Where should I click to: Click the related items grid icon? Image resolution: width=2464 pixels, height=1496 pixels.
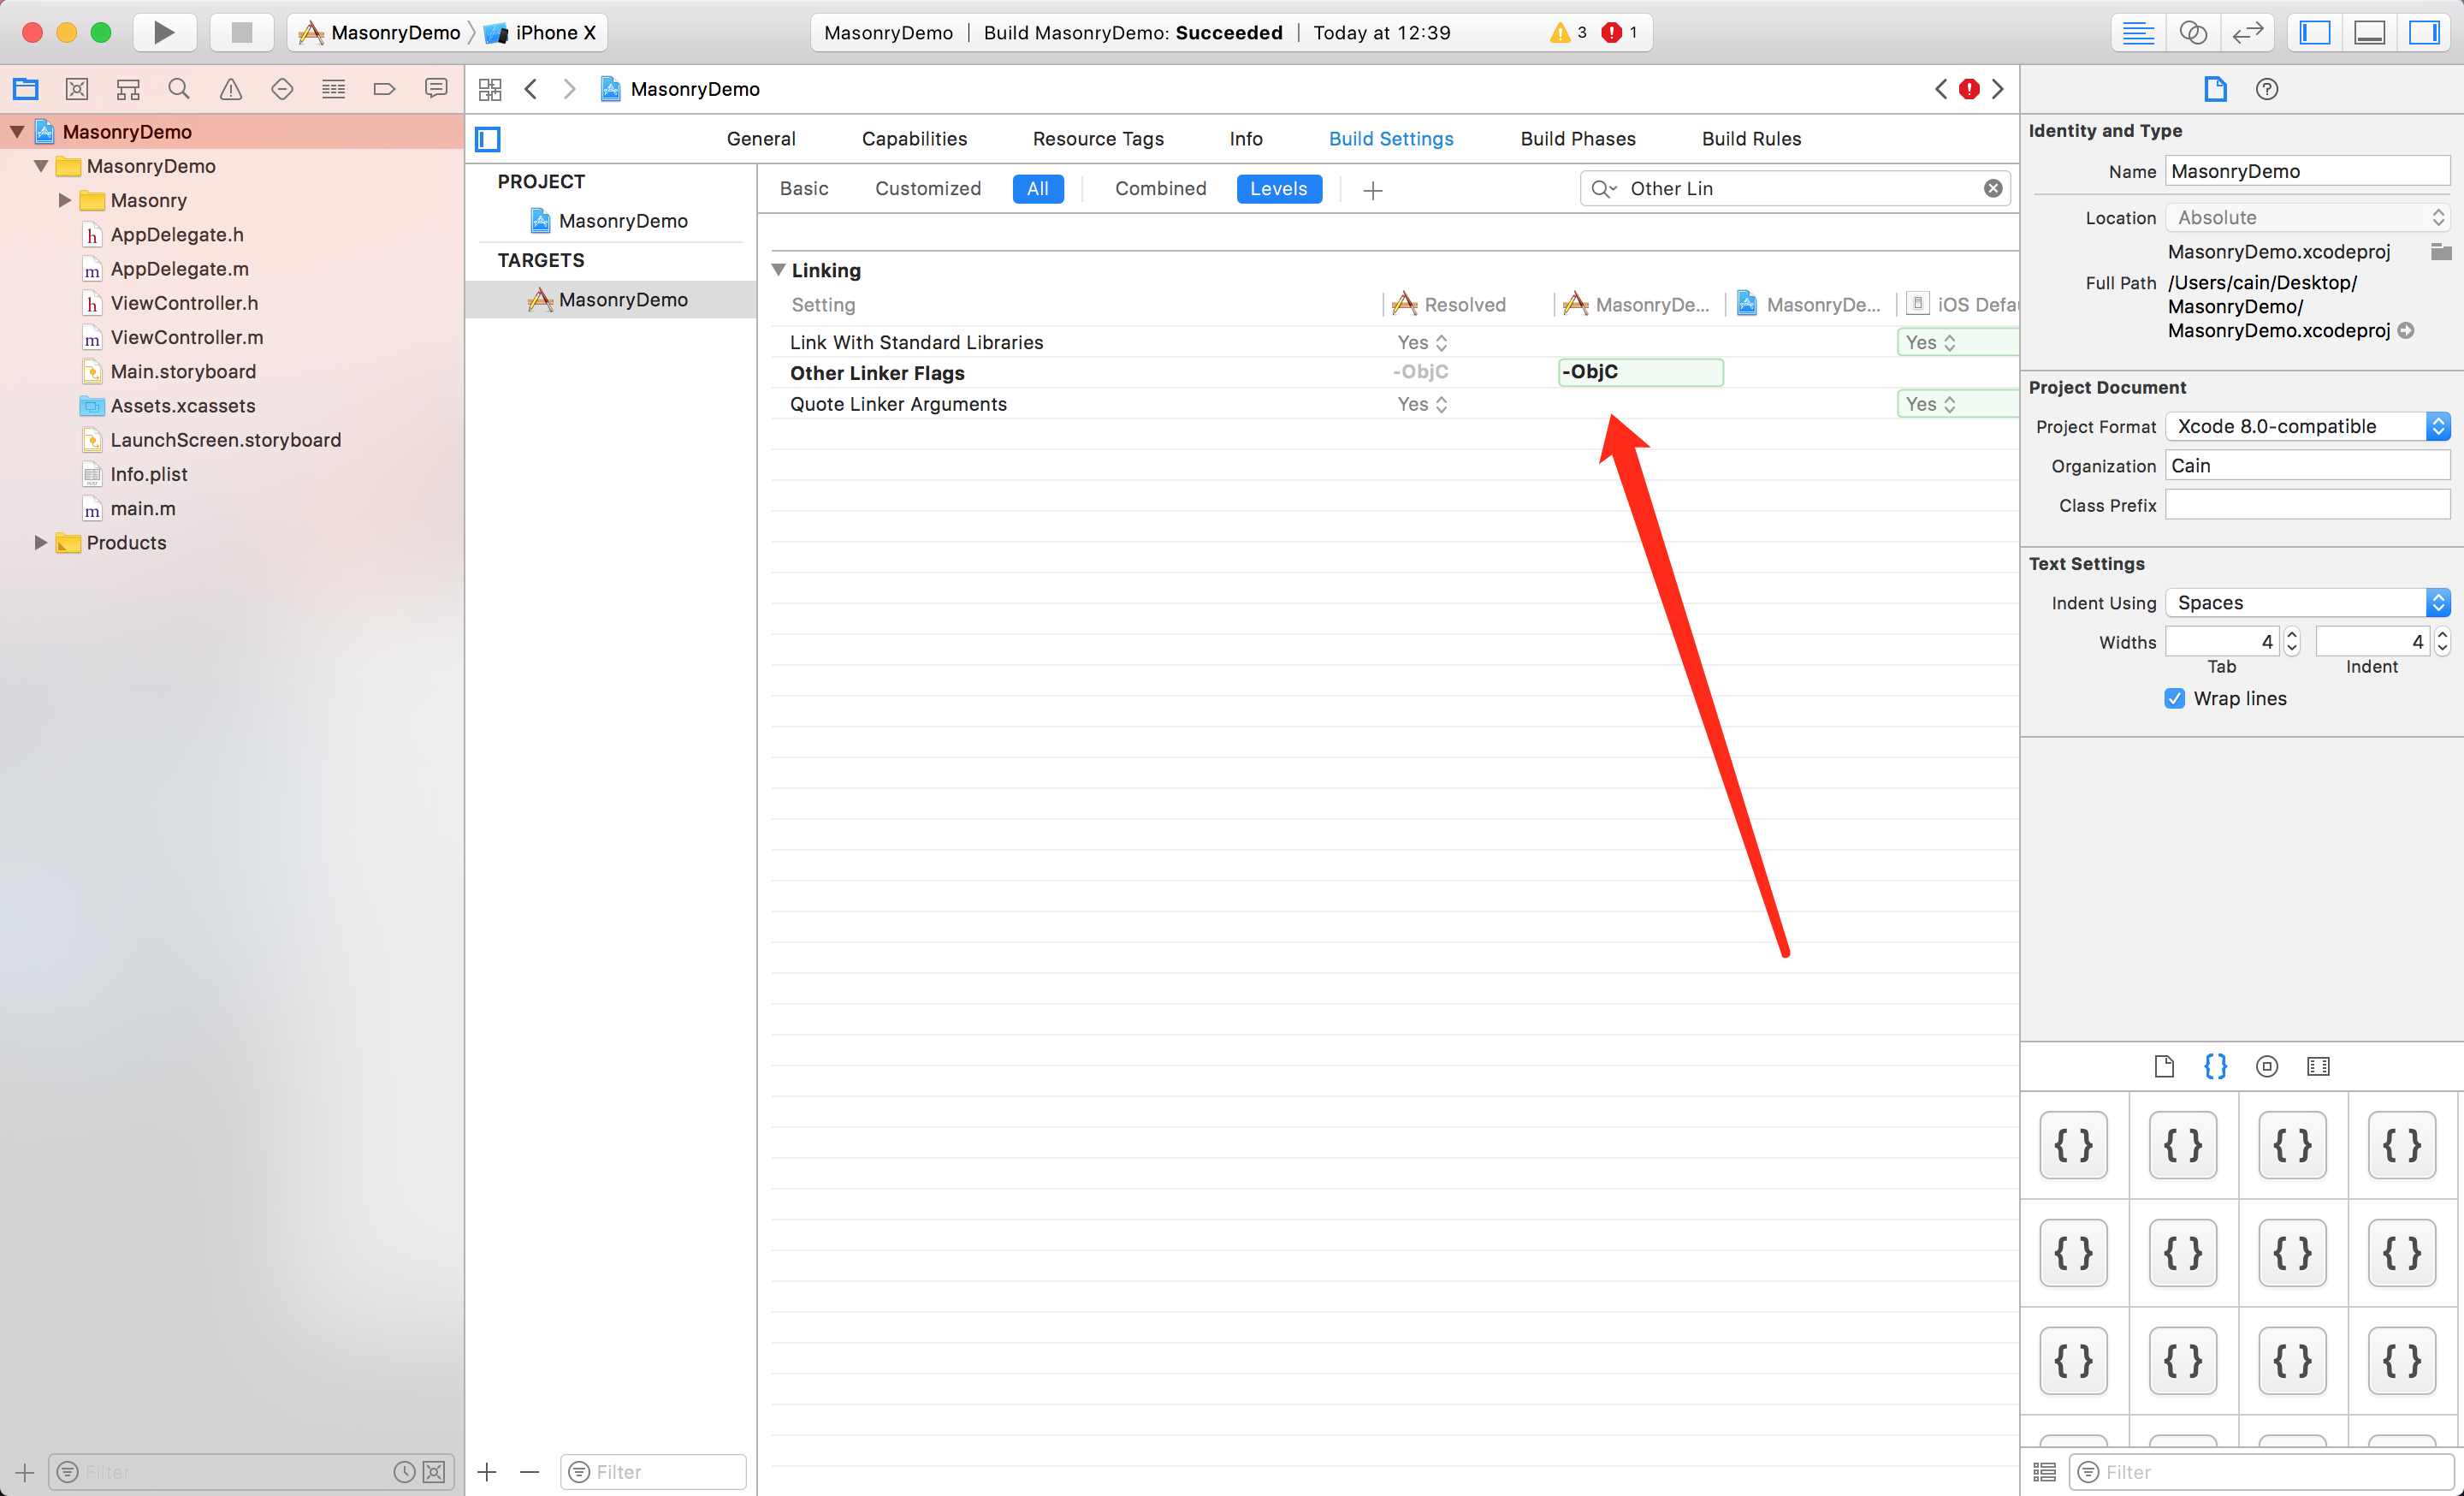490,89
